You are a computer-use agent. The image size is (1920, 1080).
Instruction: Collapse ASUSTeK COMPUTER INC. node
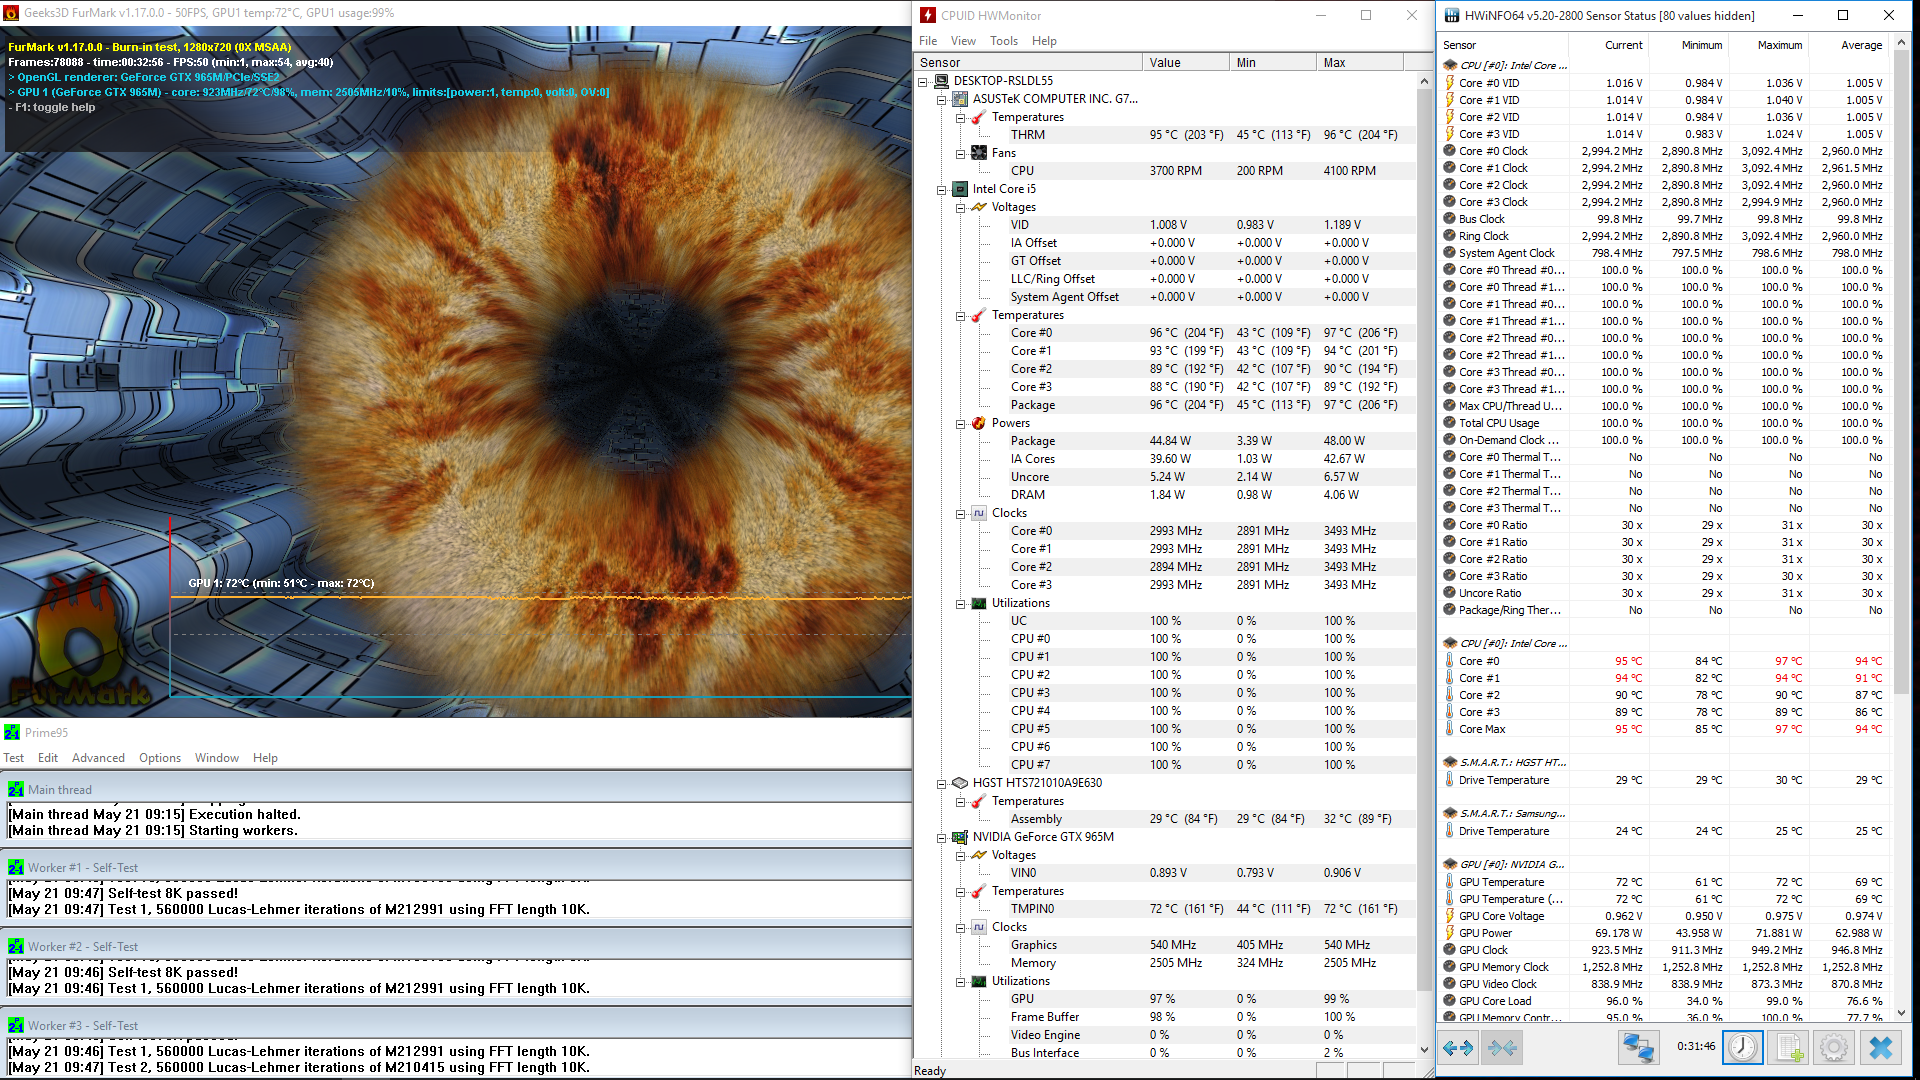pyautogui.click(x=941, y=100)
